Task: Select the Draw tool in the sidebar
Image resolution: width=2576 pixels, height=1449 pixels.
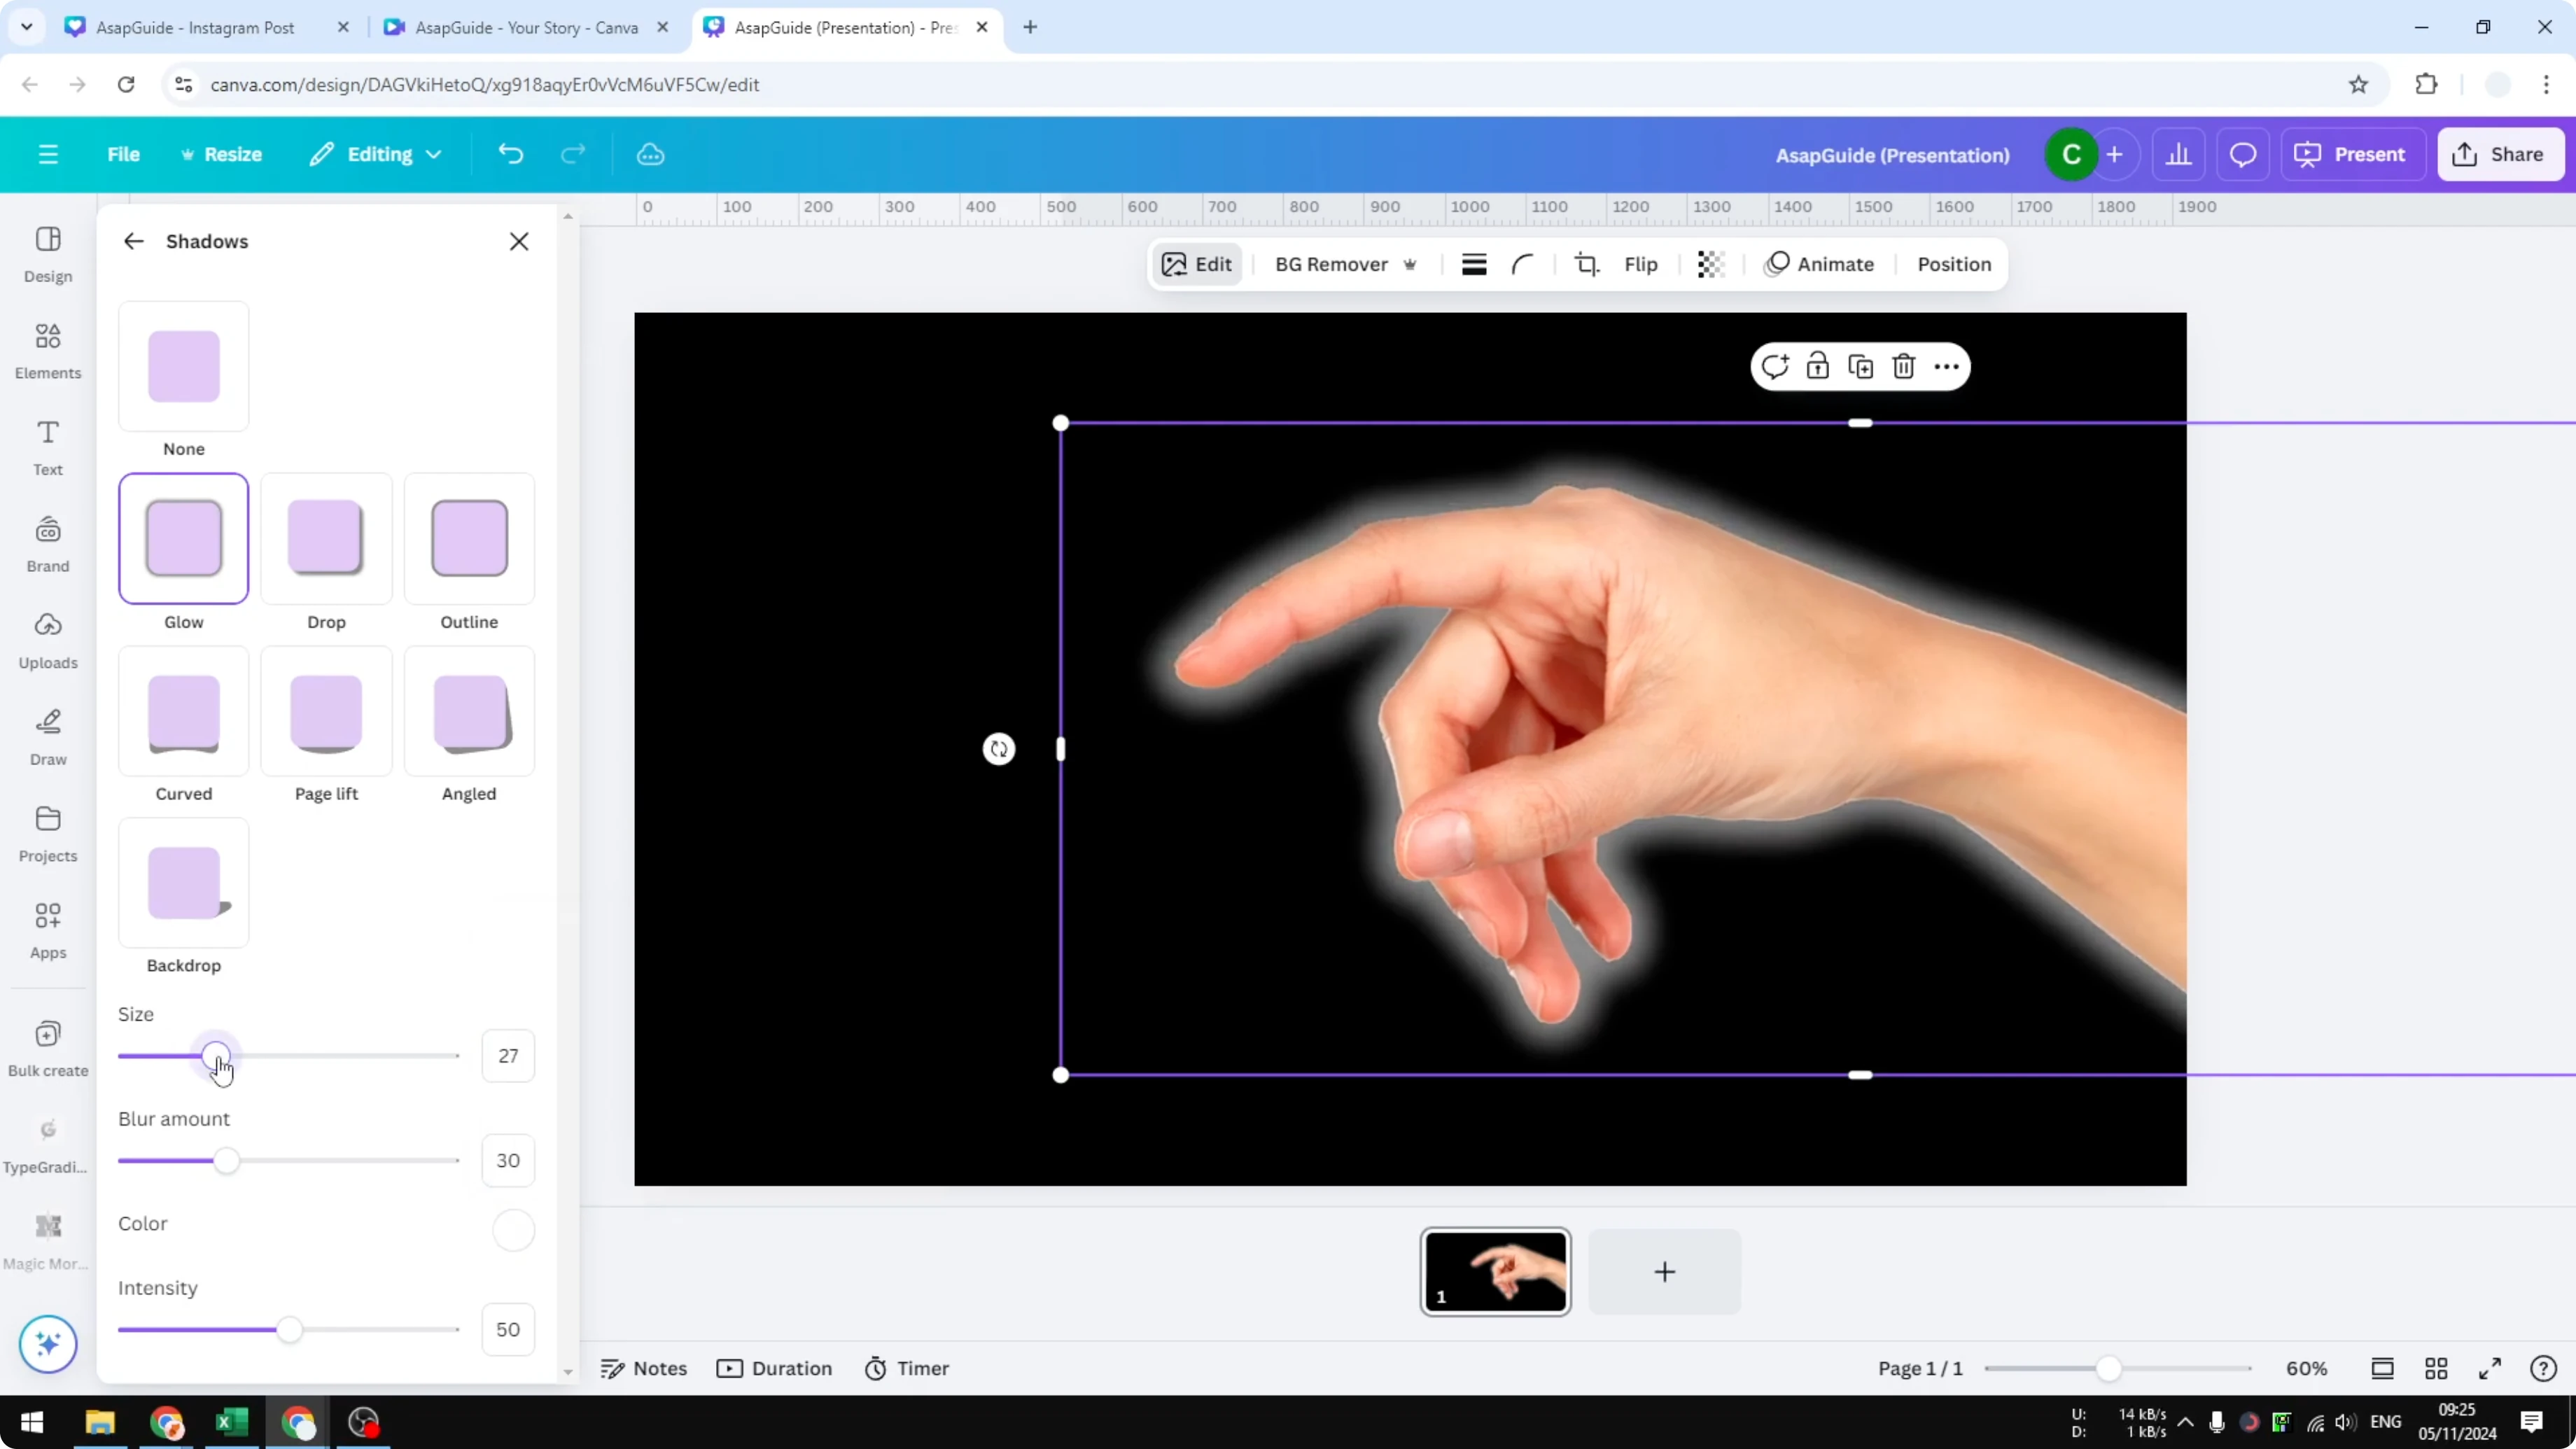Action: [x=47, y=737]
